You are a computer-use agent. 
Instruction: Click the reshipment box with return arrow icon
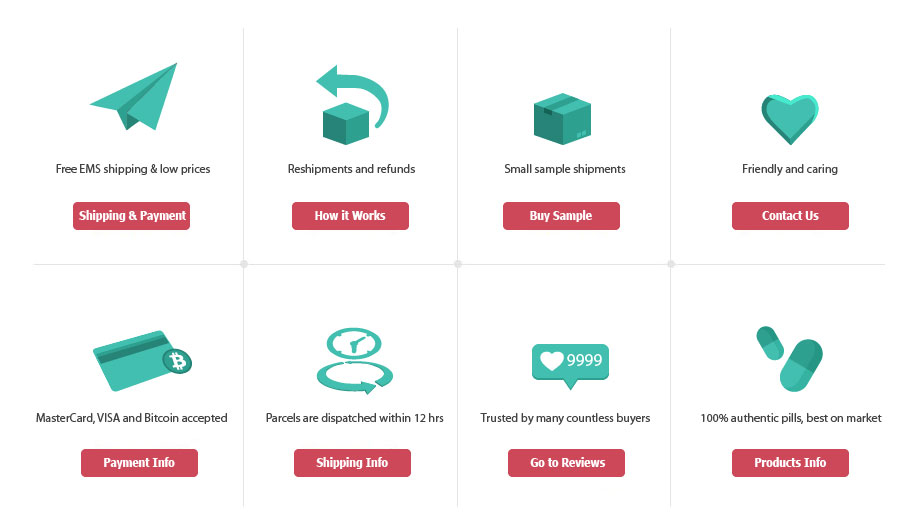[x=352, y=105]
